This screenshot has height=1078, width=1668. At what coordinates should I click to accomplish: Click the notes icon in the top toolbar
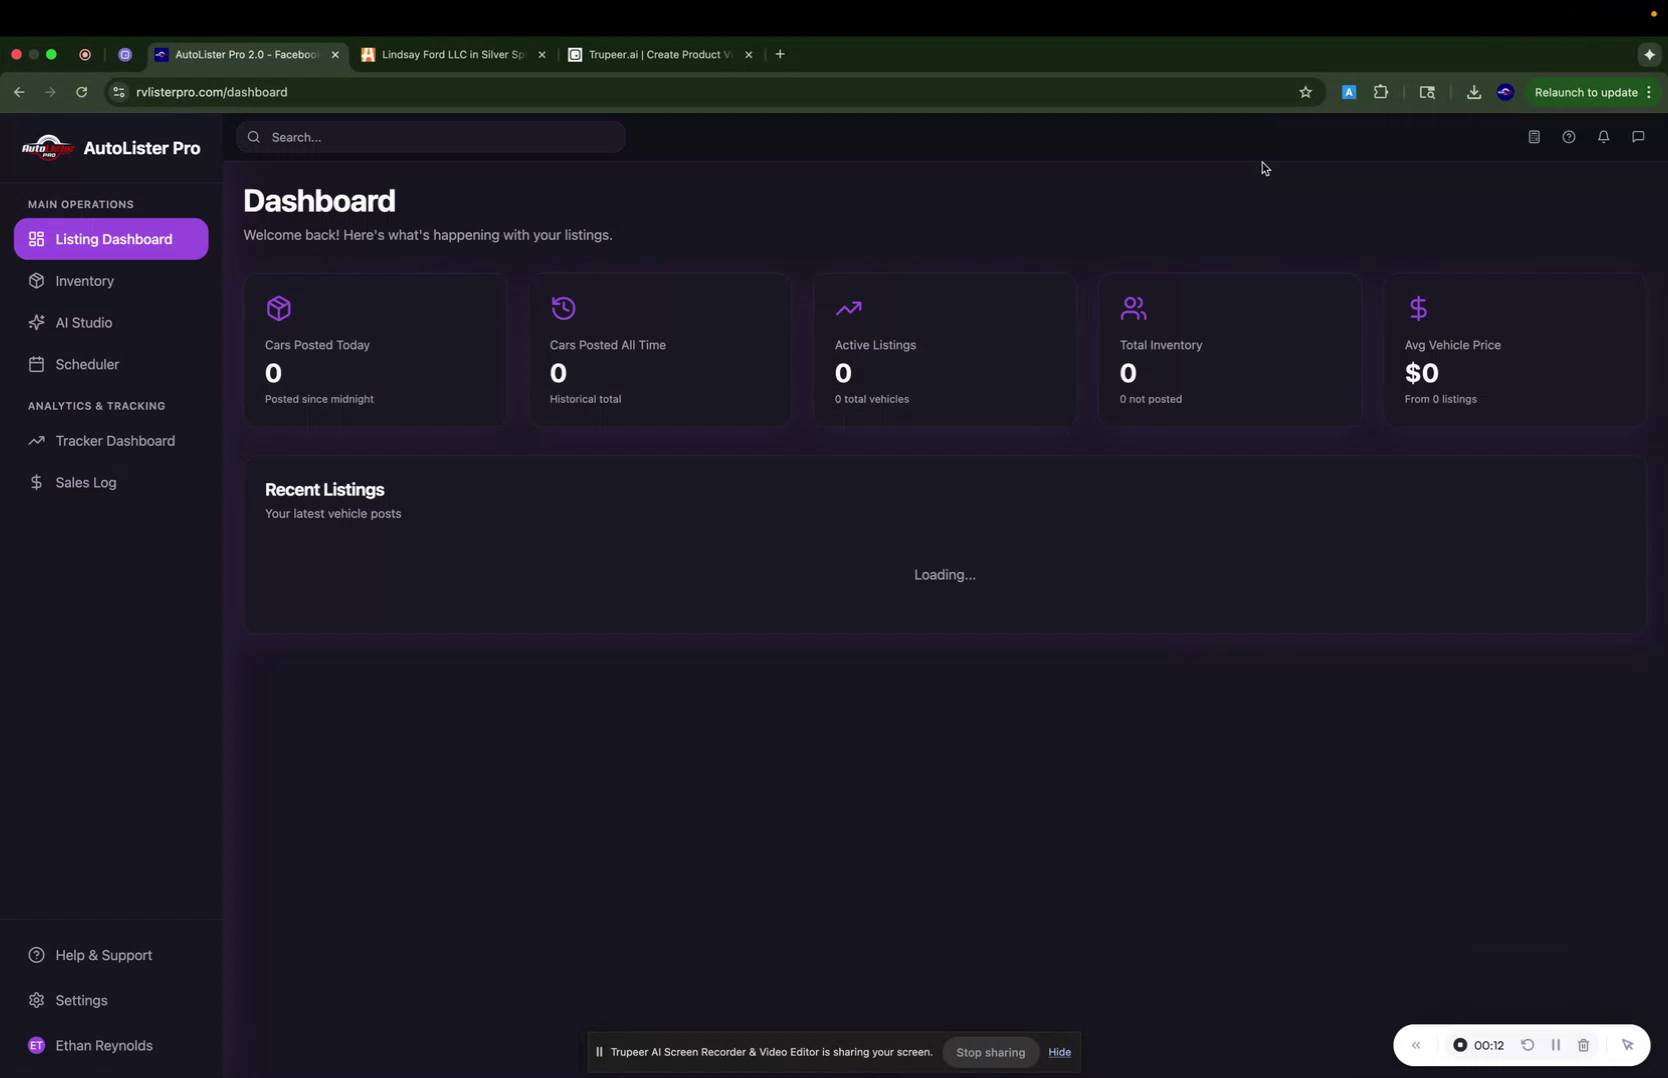coord(1533,137)
